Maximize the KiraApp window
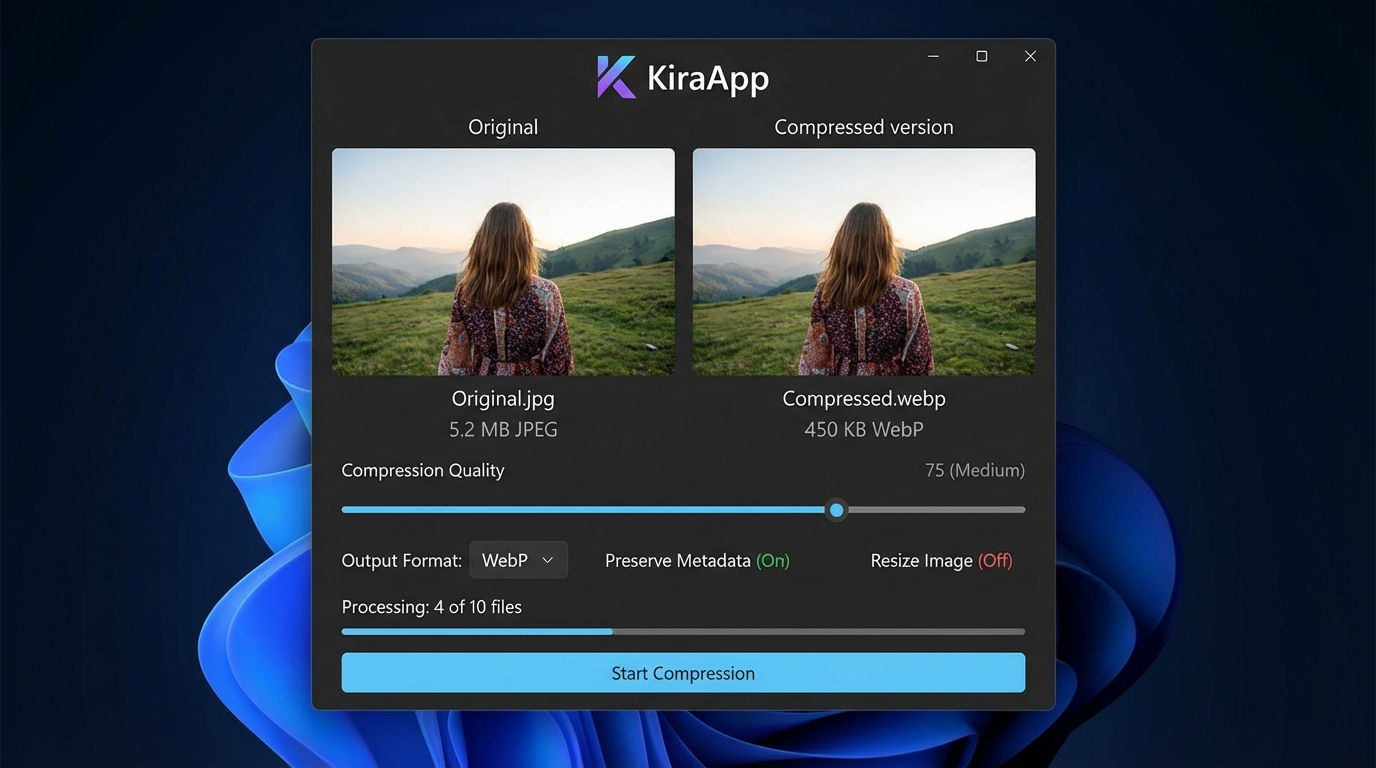 [981, 57]
